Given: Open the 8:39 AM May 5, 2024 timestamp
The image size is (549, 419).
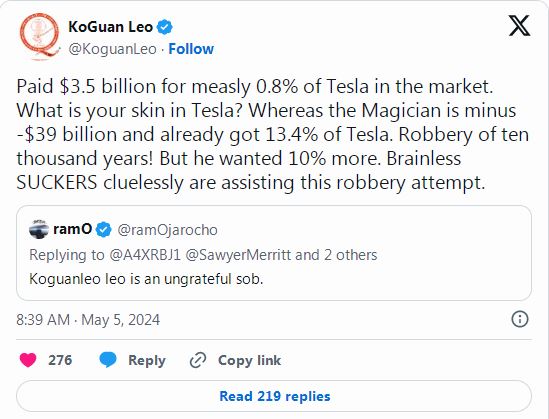Looking at the screenshot, I should (88, 320).
